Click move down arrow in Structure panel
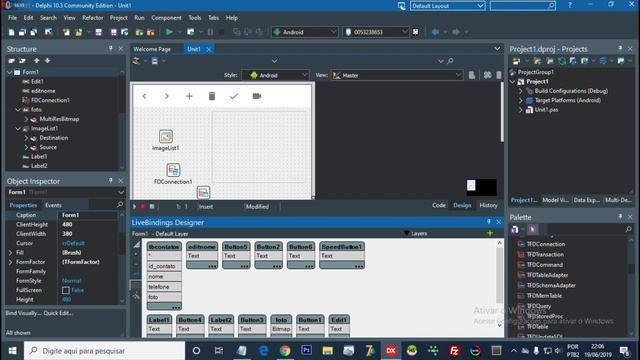The image size is (640, 360). (47, 60)
